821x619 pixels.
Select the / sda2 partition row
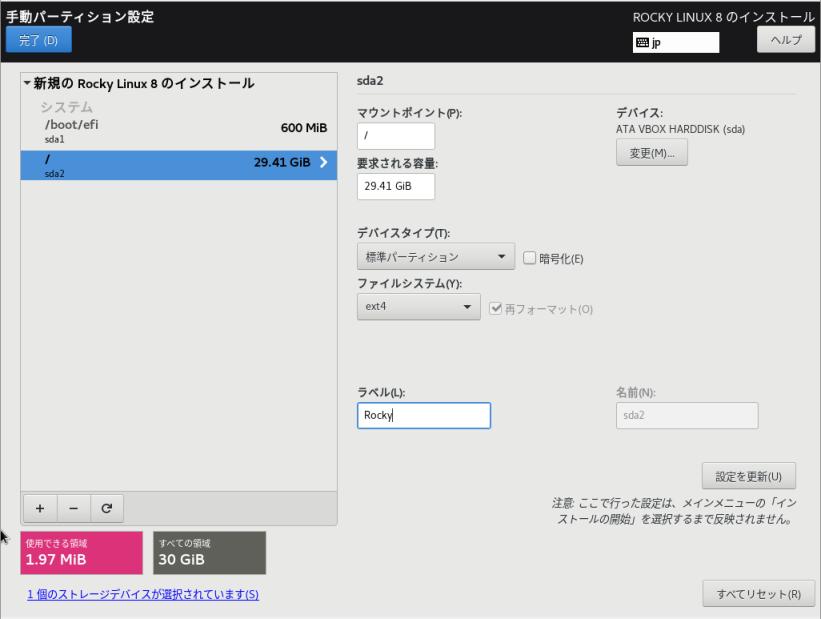[x=179, y=165]
